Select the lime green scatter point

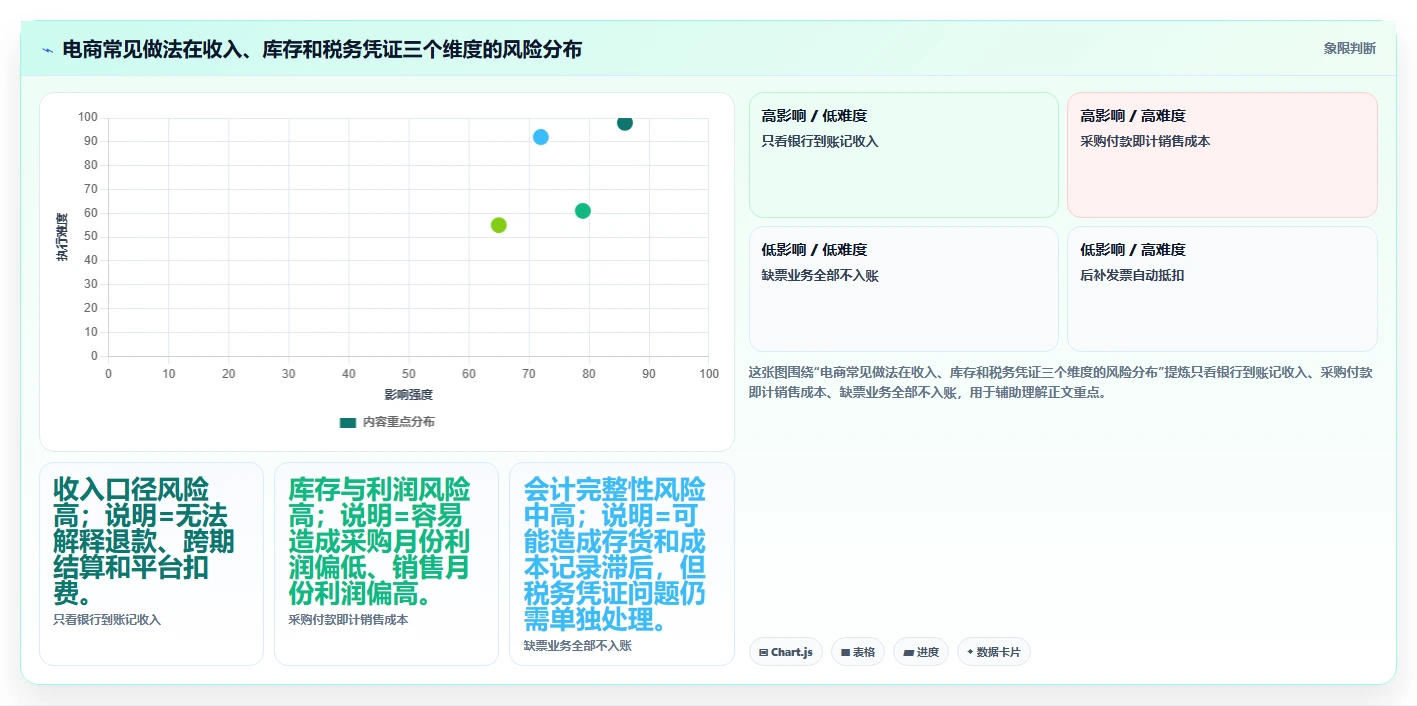click(x=499, y=225)
